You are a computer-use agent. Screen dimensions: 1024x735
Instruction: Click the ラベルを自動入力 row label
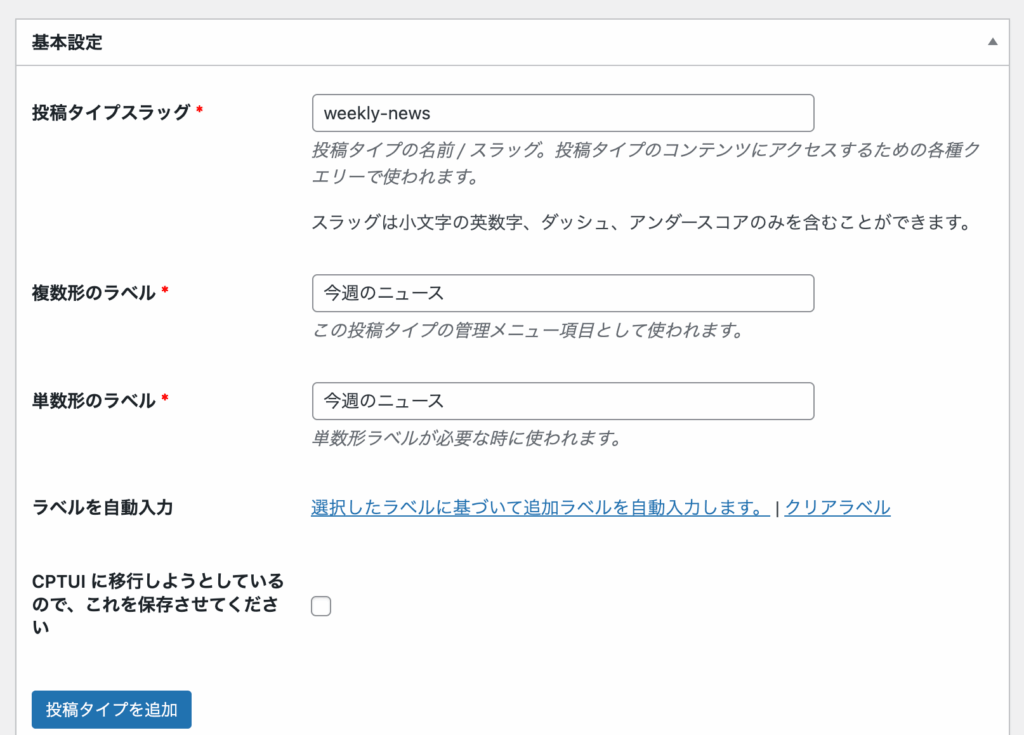coord(103,507)
